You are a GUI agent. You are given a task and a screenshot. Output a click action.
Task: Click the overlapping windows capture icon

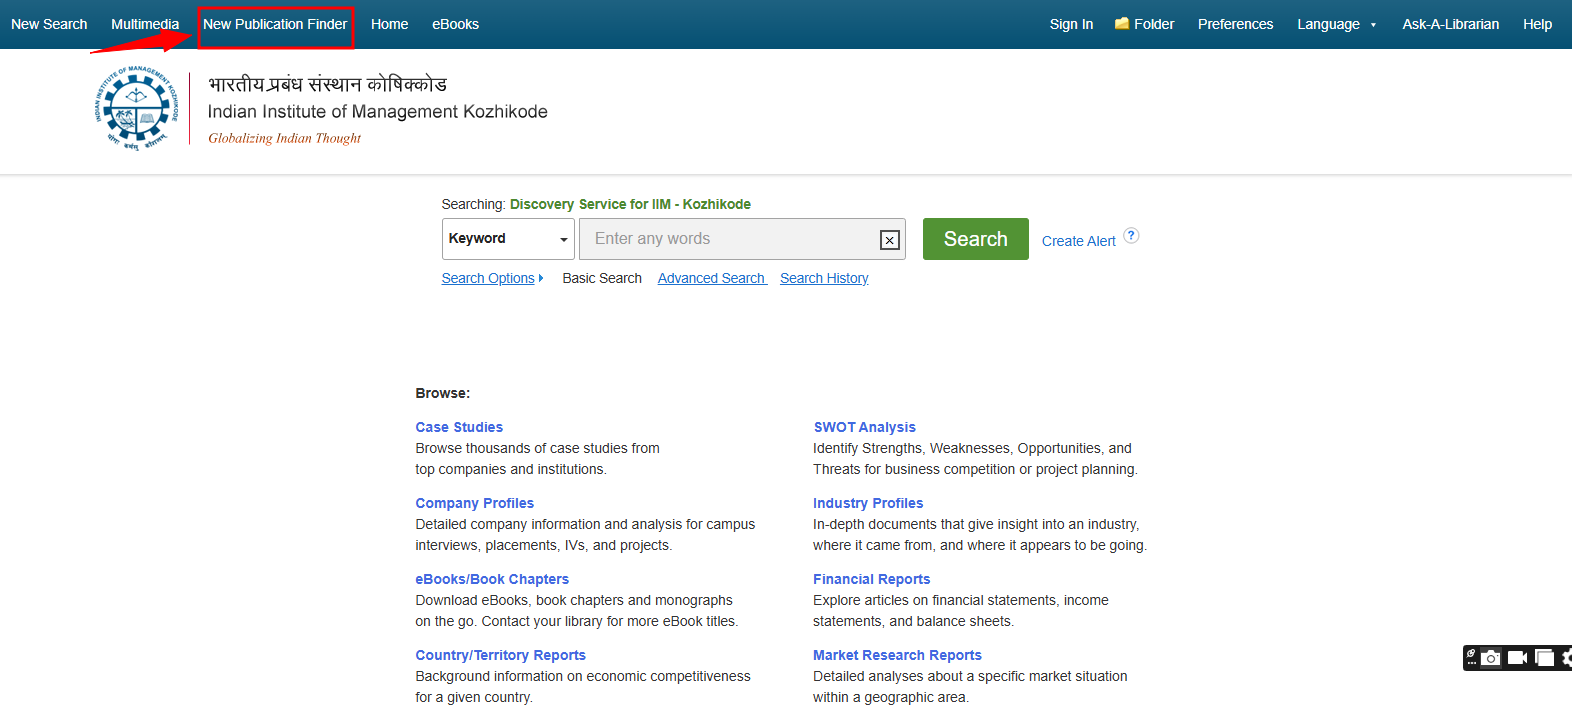click(1544, 658)
